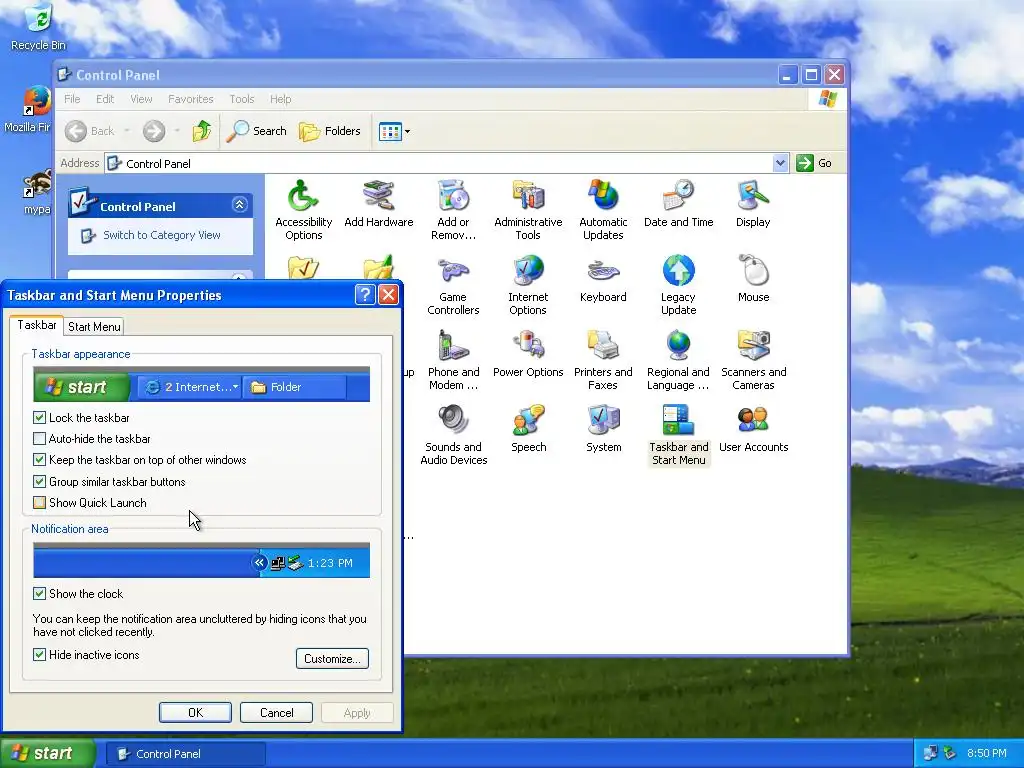Click the network tray icon
The height and width of the screenshot is (768, 1024).
click(x=930, y=754)
